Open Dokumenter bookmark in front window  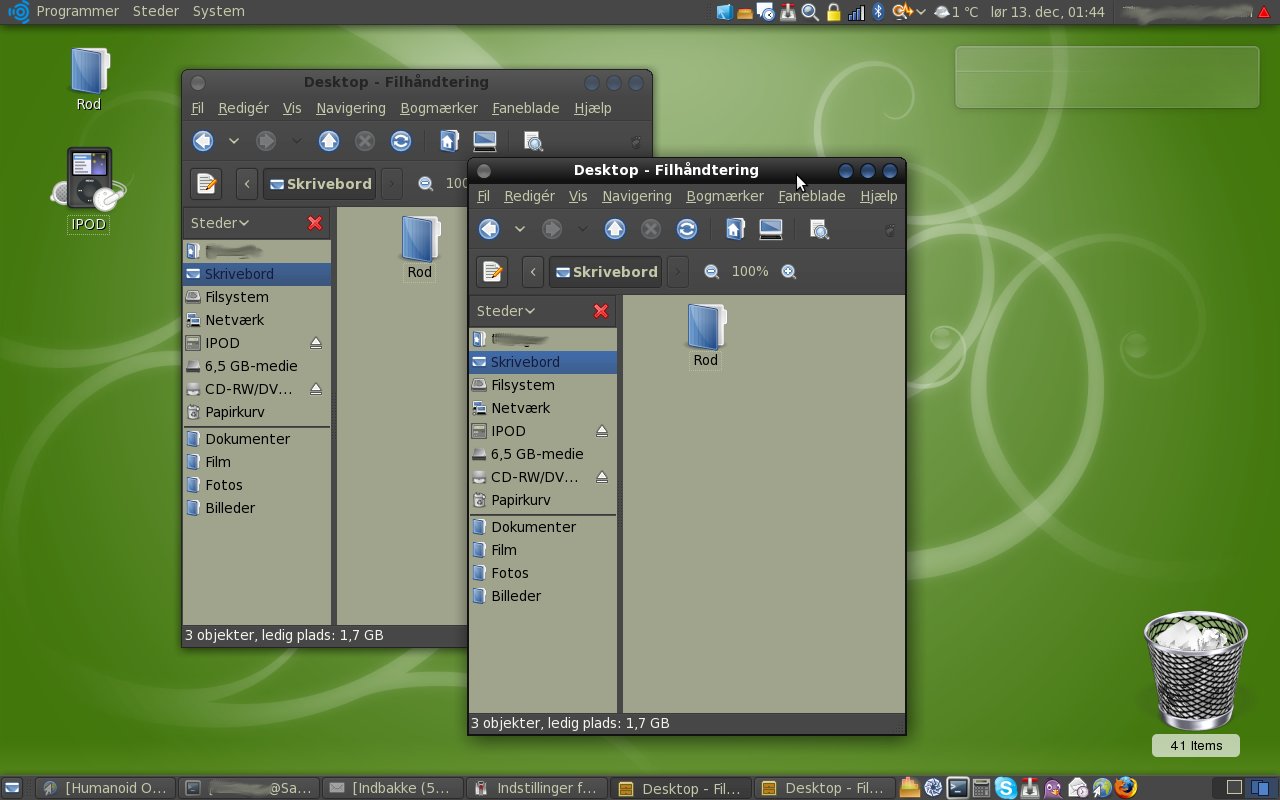coord(543,527)
